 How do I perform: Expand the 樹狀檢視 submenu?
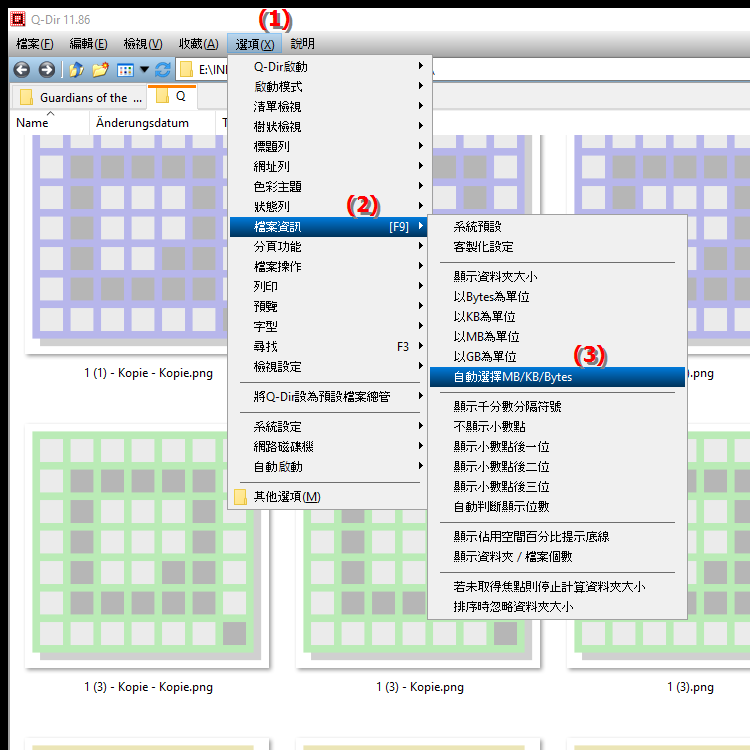pos(330,127)
